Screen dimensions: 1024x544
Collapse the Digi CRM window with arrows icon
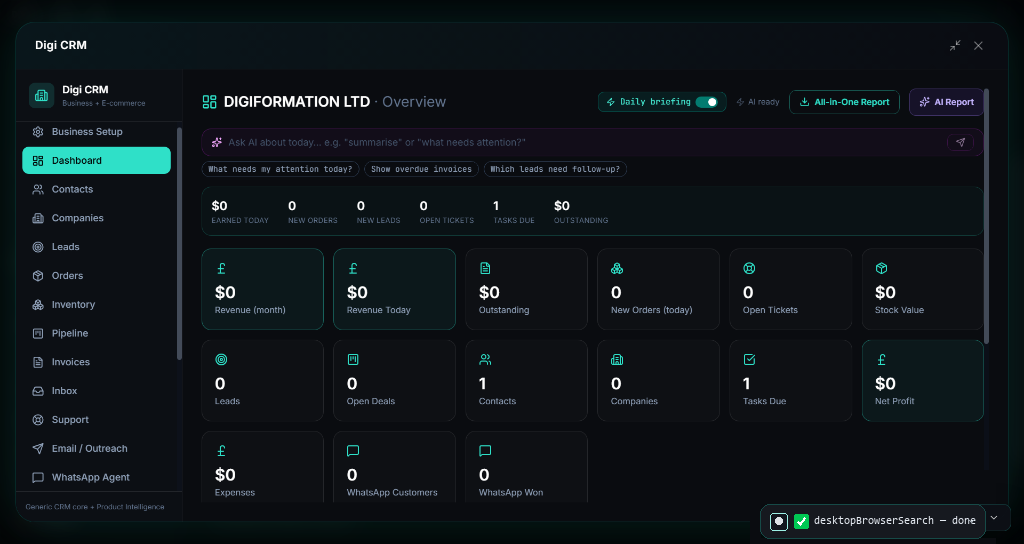(955, 46)
